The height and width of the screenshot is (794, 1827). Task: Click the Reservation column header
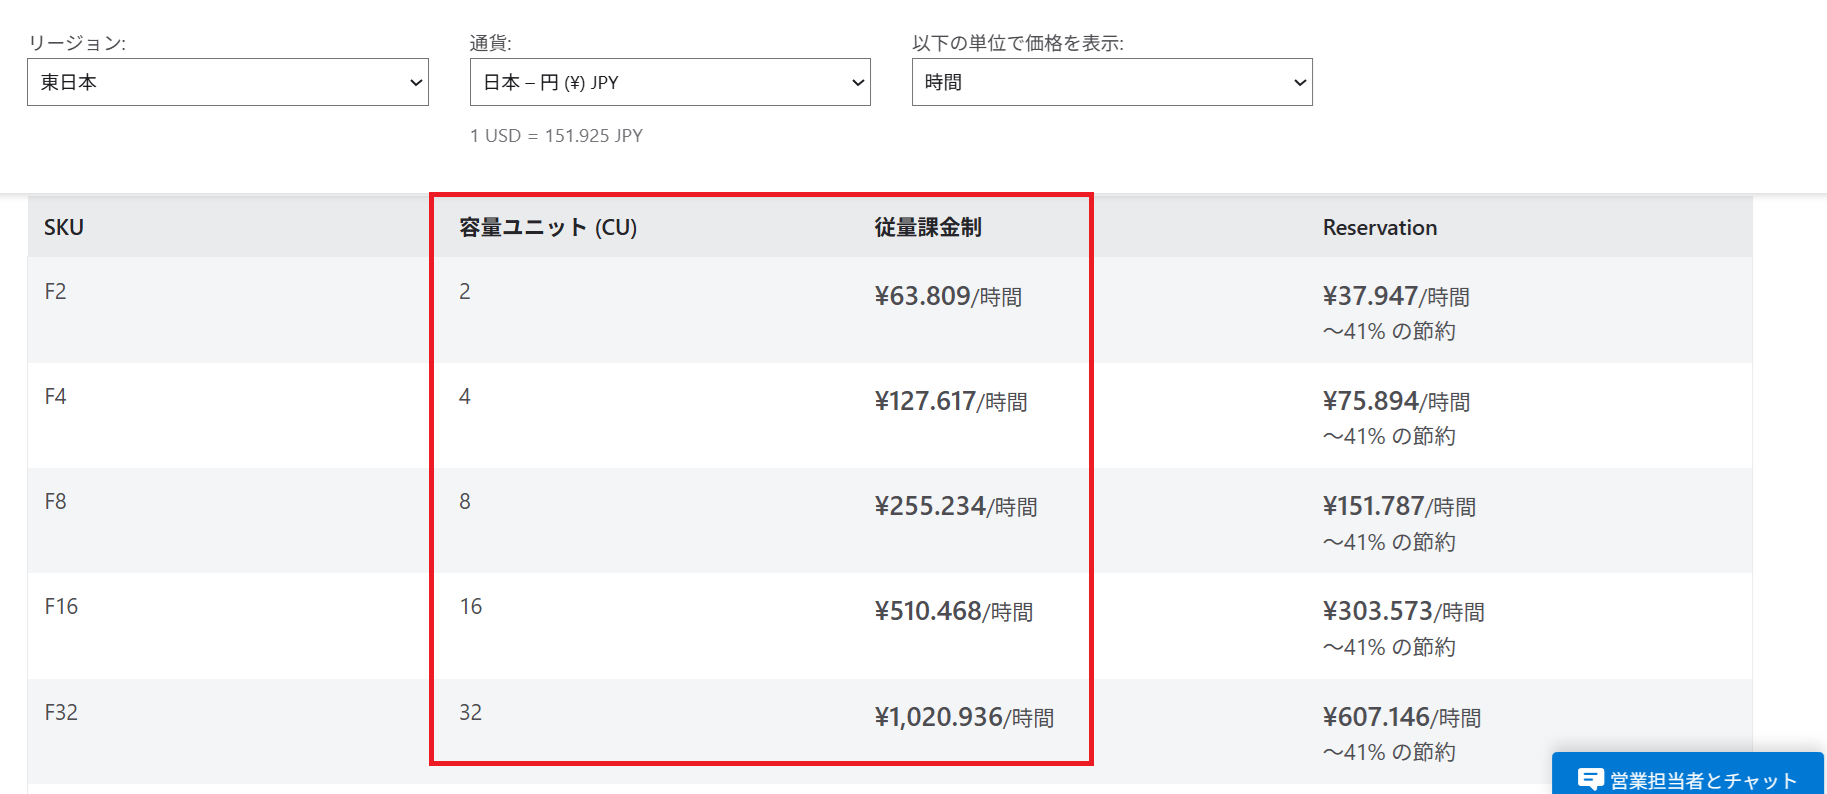click(1379, 228)
